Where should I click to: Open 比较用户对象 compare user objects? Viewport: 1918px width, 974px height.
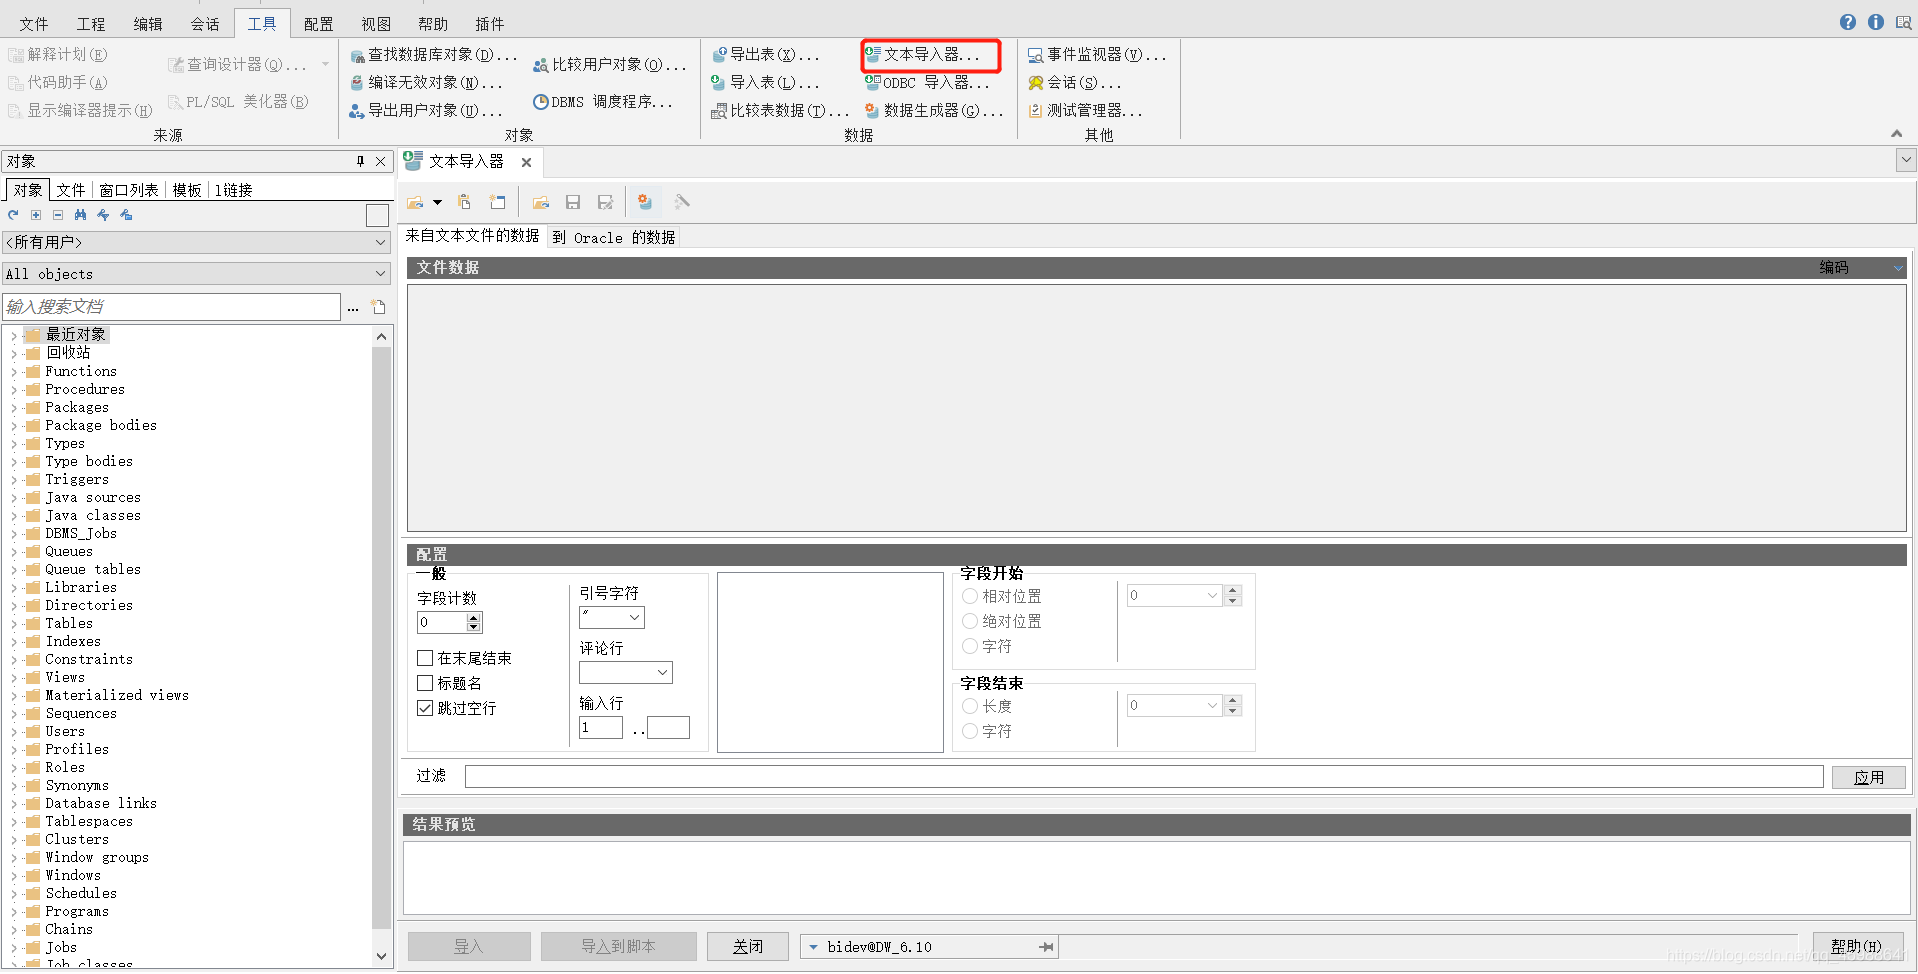point(610,65)
